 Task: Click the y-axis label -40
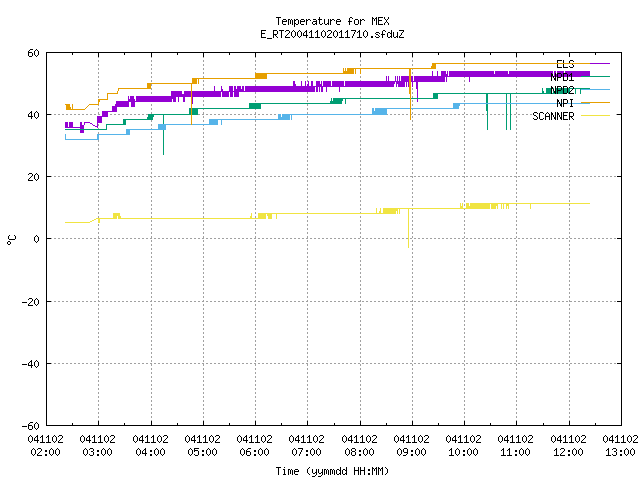coord(31,364)
